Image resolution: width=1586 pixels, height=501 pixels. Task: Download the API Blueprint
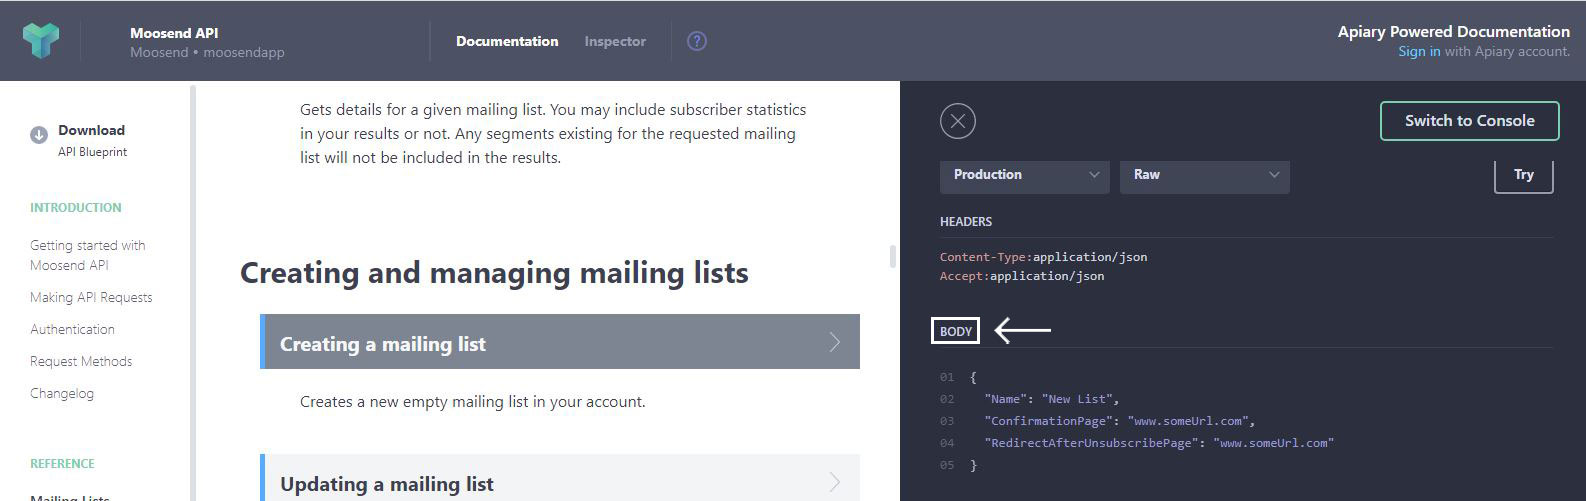point(91,140)
